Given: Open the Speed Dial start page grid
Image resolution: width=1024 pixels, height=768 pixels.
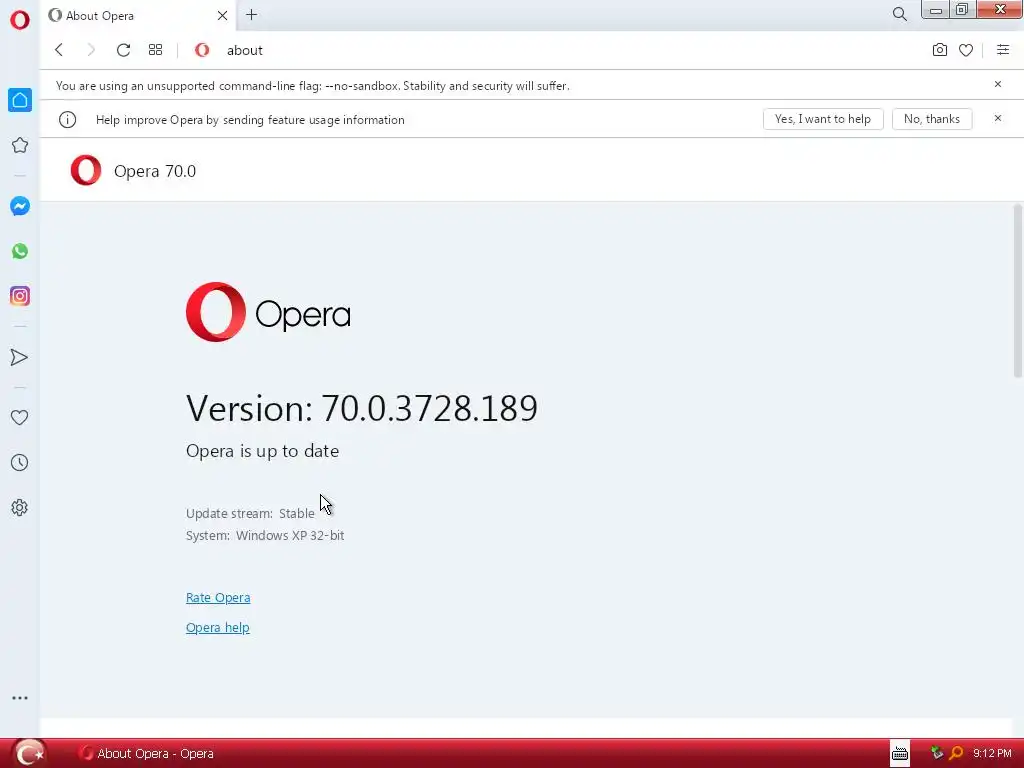Looking at the screenshot, I should click(x=155, y=50).
